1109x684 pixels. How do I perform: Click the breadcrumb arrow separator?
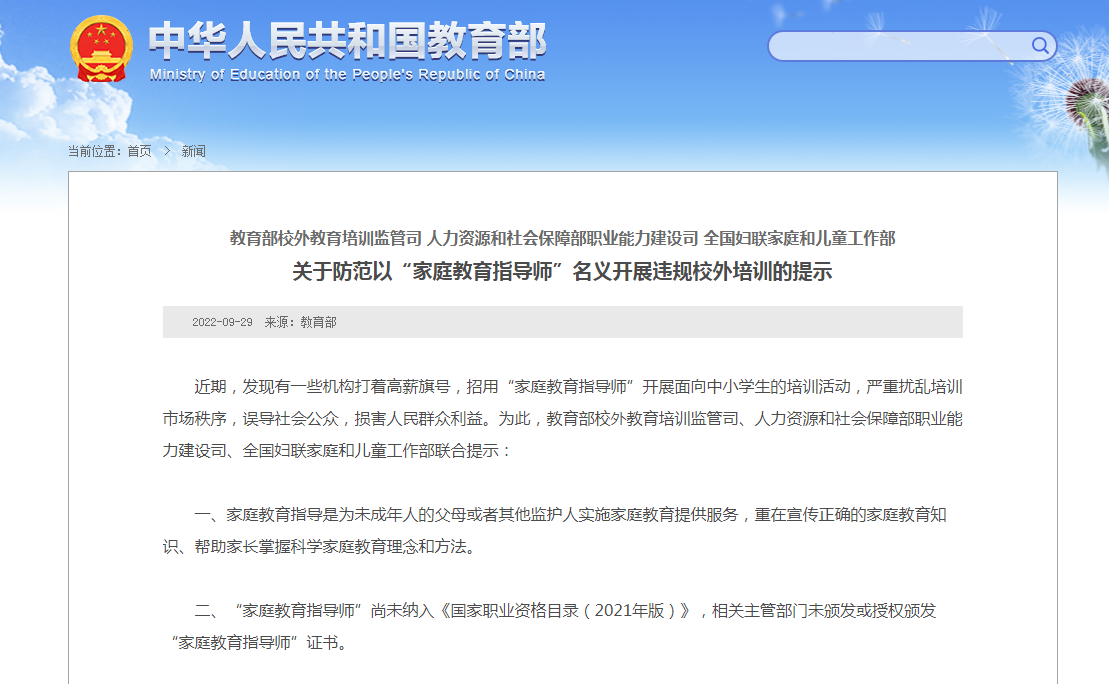[167, 151]
